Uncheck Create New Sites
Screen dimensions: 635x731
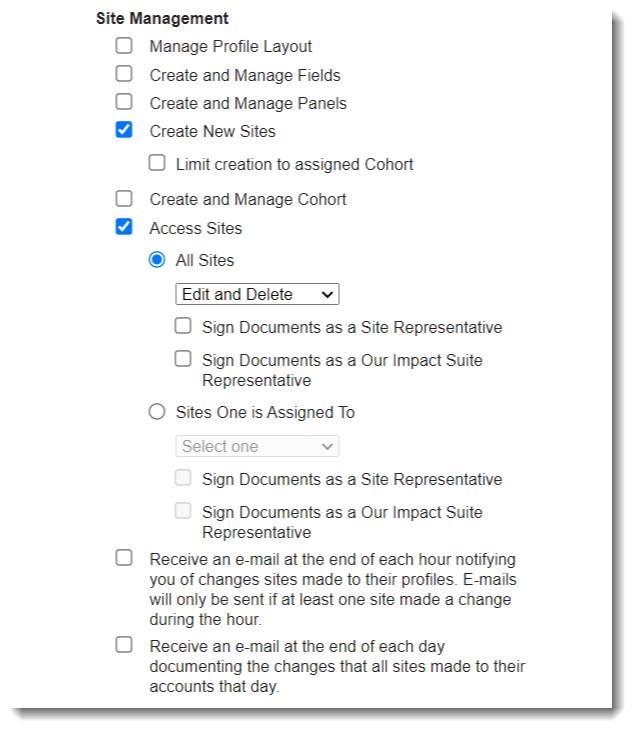[x=124, y=130]
